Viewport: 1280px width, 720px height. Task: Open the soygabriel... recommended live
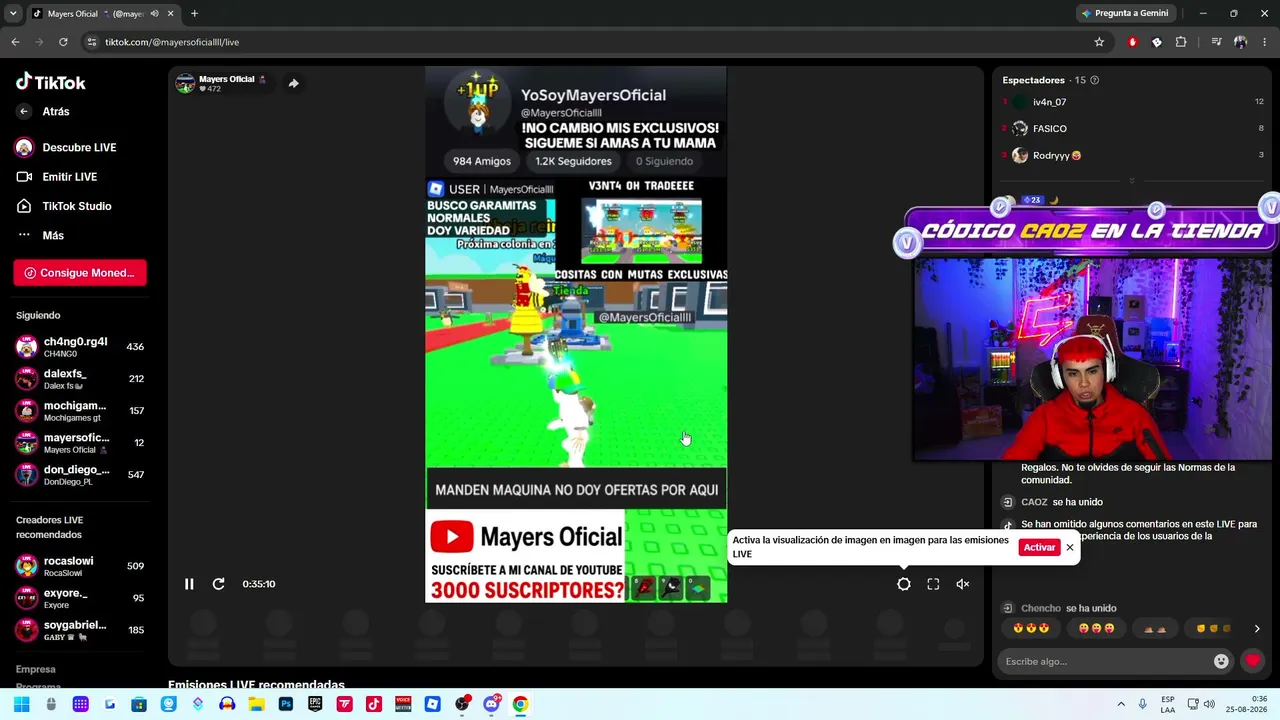point(80,630)
